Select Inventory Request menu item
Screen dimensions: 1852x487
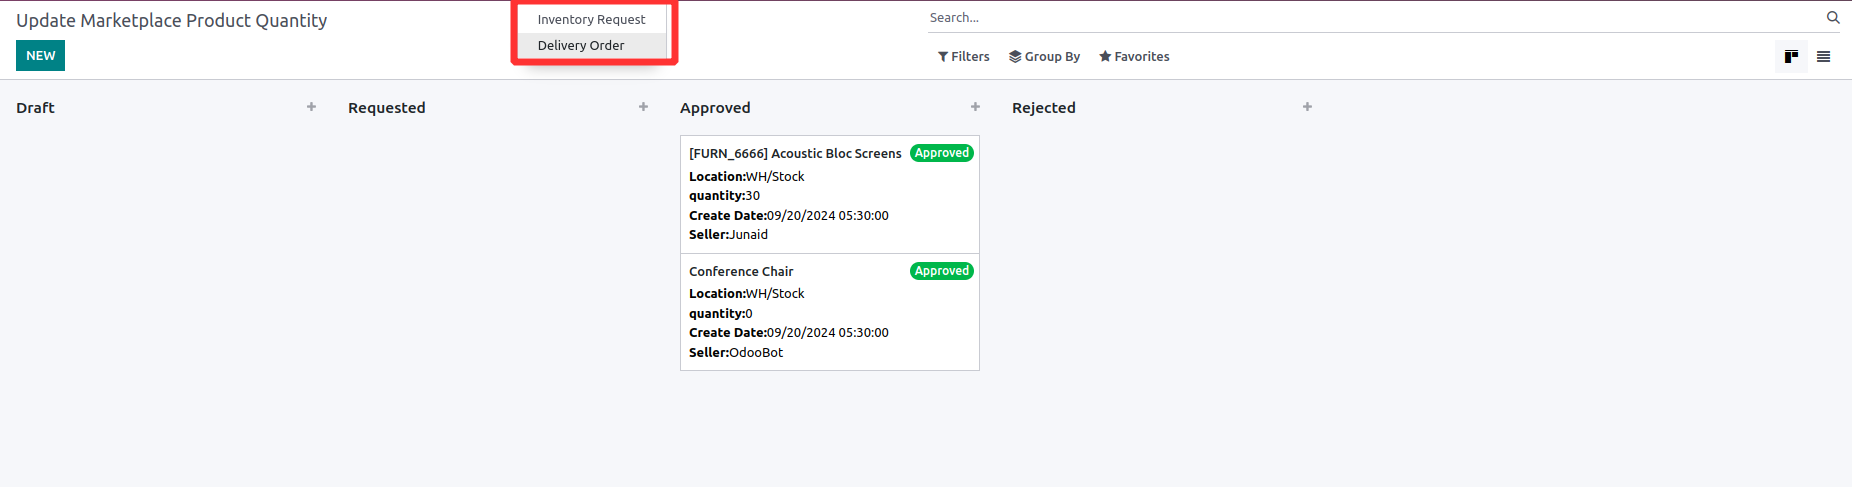(x=591, y=20)
